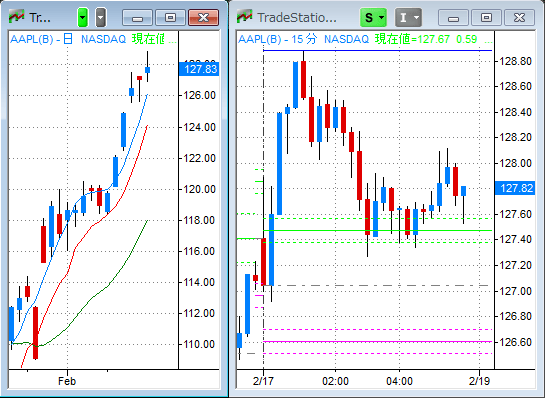Click 126.00 price label on left chart axis
The image size is (545, 398).
[x=200, y=95]
